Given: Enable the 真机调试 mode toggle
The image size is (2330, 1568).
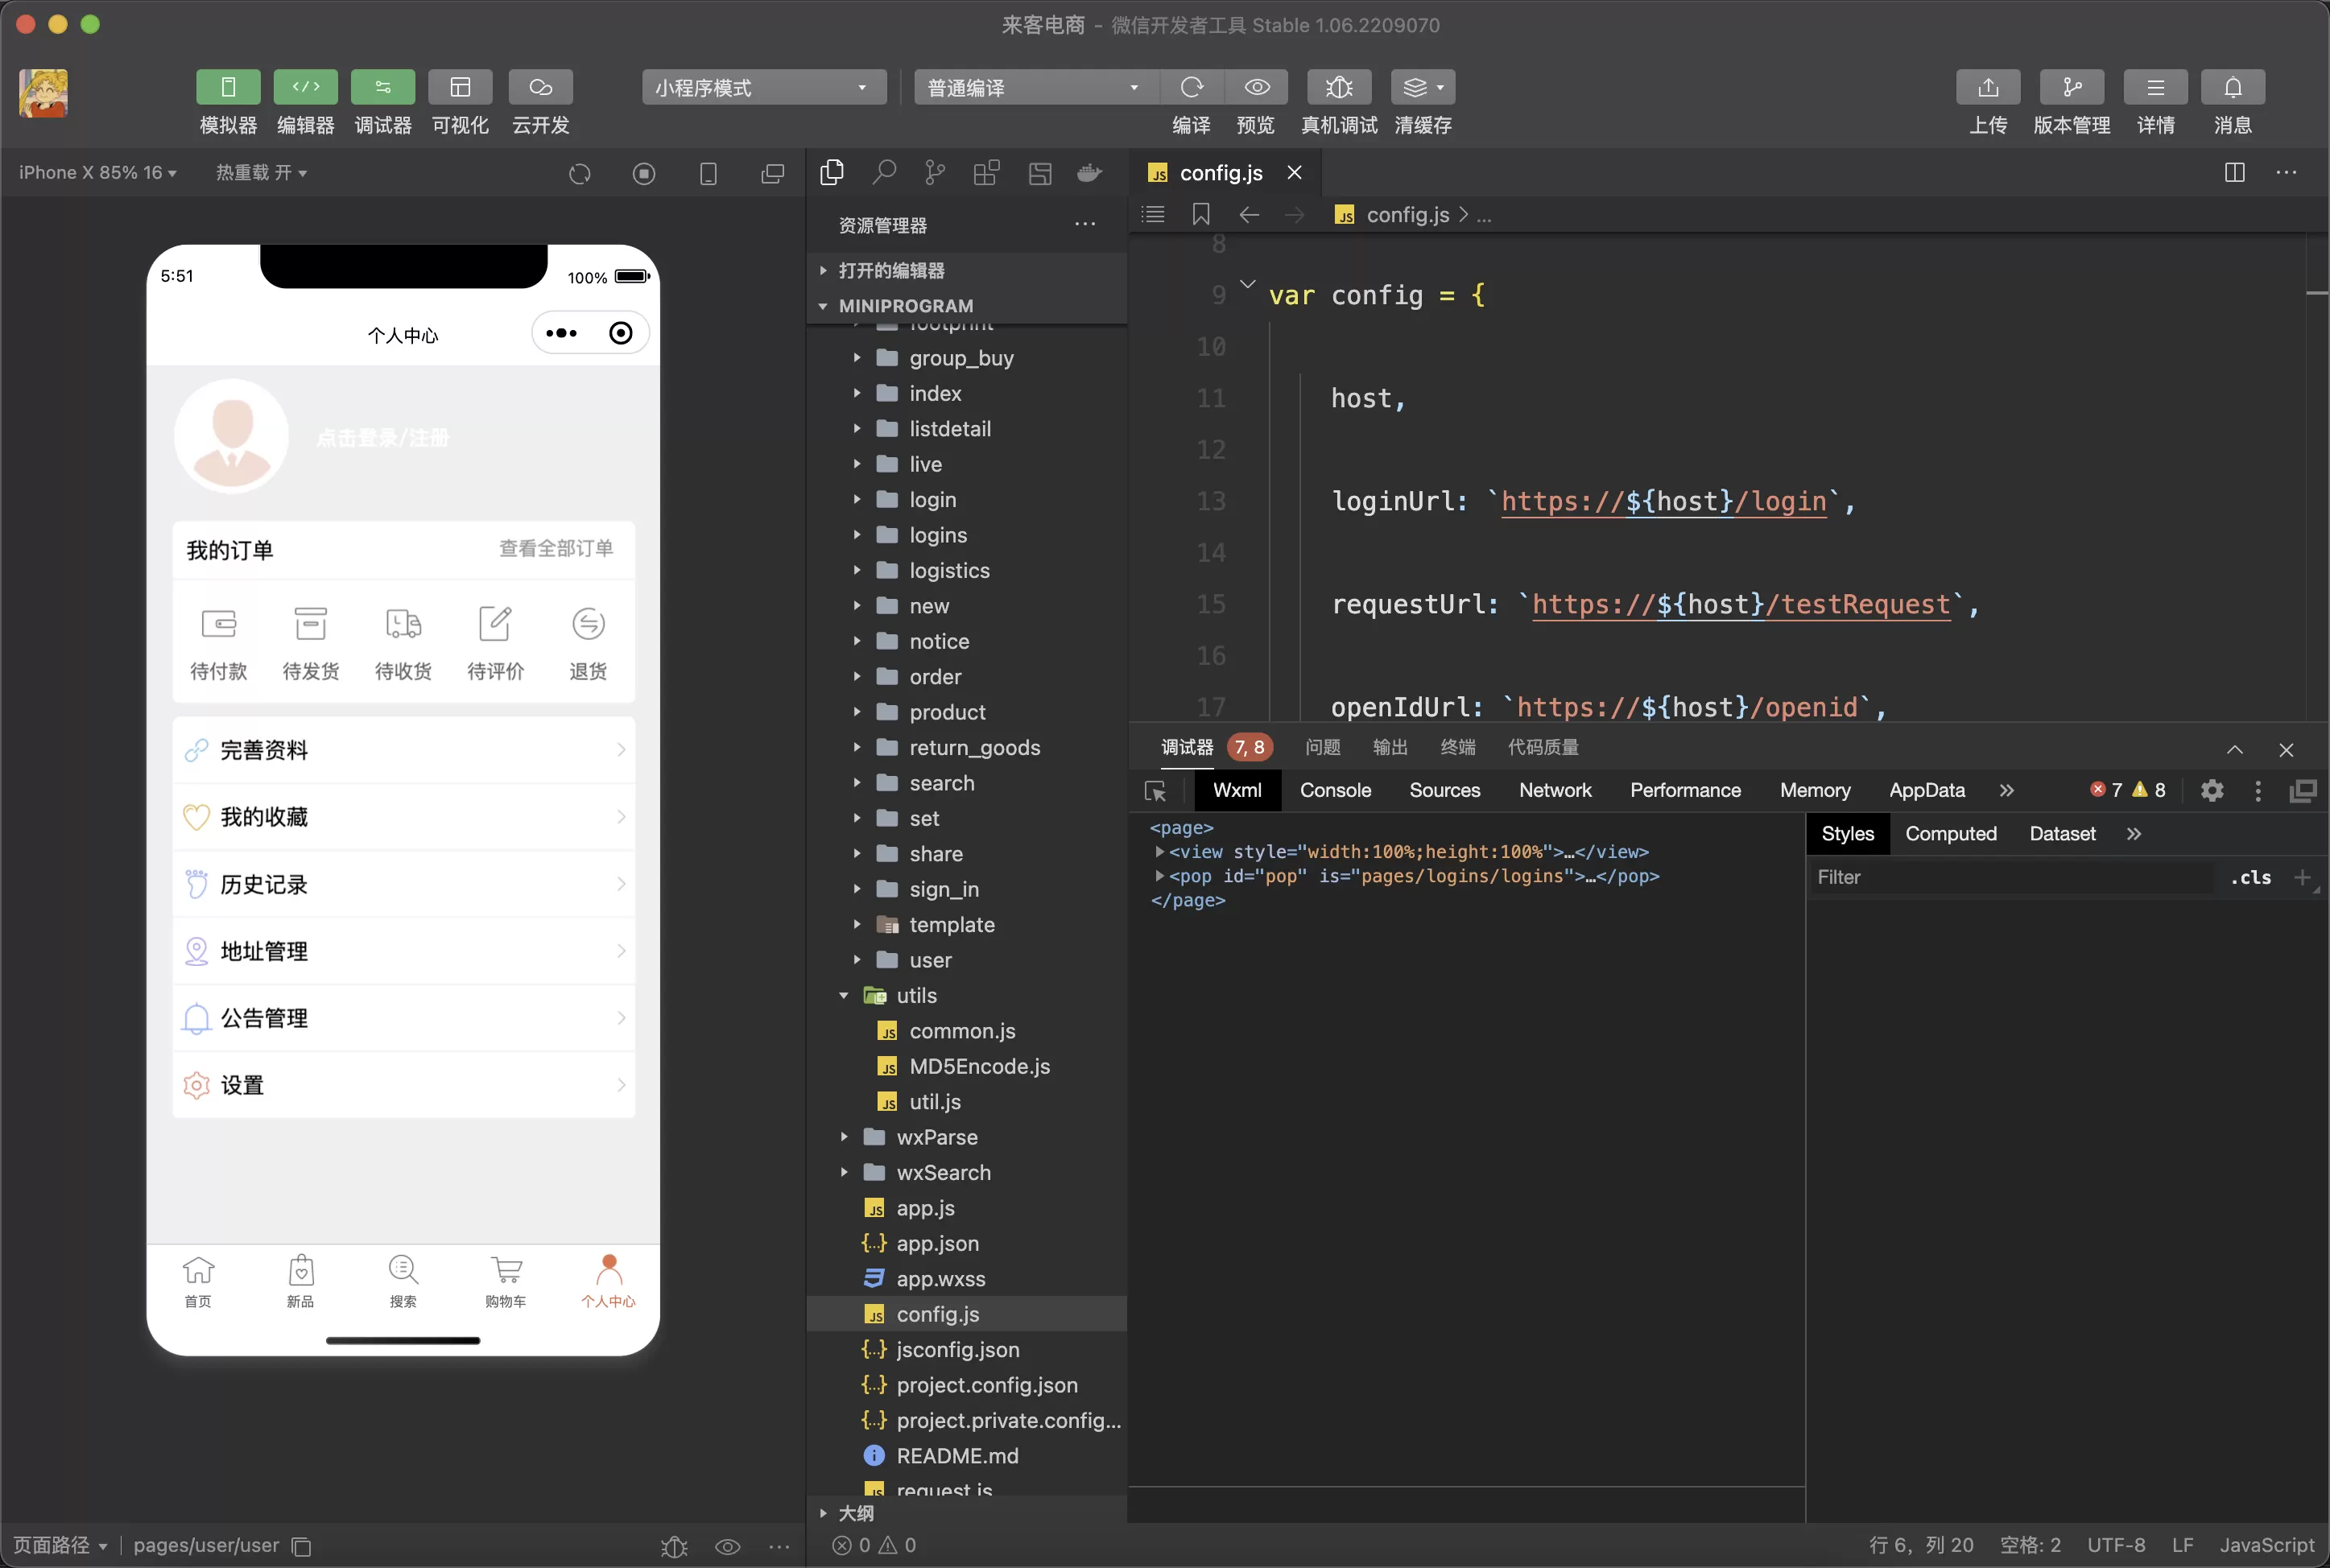Looking at the screenshot, I should tap(1336, 86).
